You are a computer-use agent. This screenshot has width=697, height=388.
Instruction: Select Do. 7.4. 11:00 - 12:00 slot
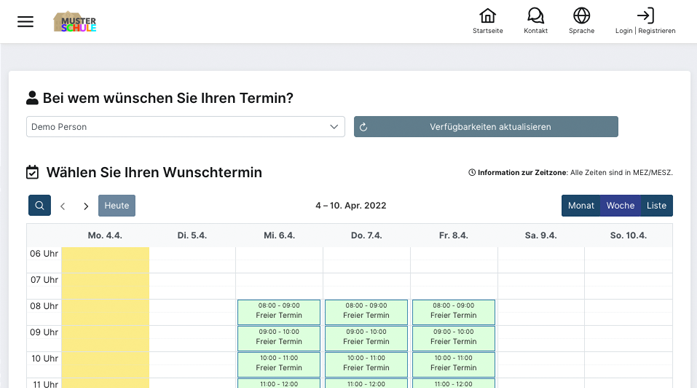tap(366, 383)
